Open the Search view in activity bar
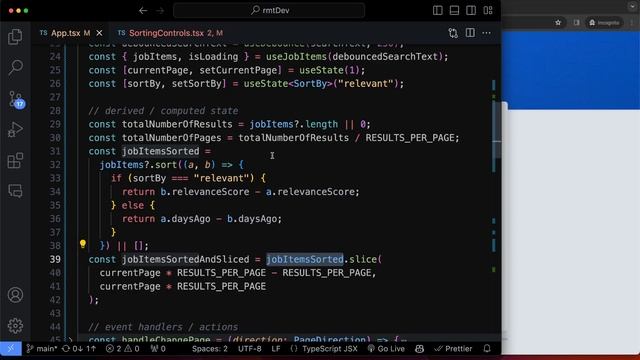The height and width of the screenshot is (360, 640). (x=15, y=67)
